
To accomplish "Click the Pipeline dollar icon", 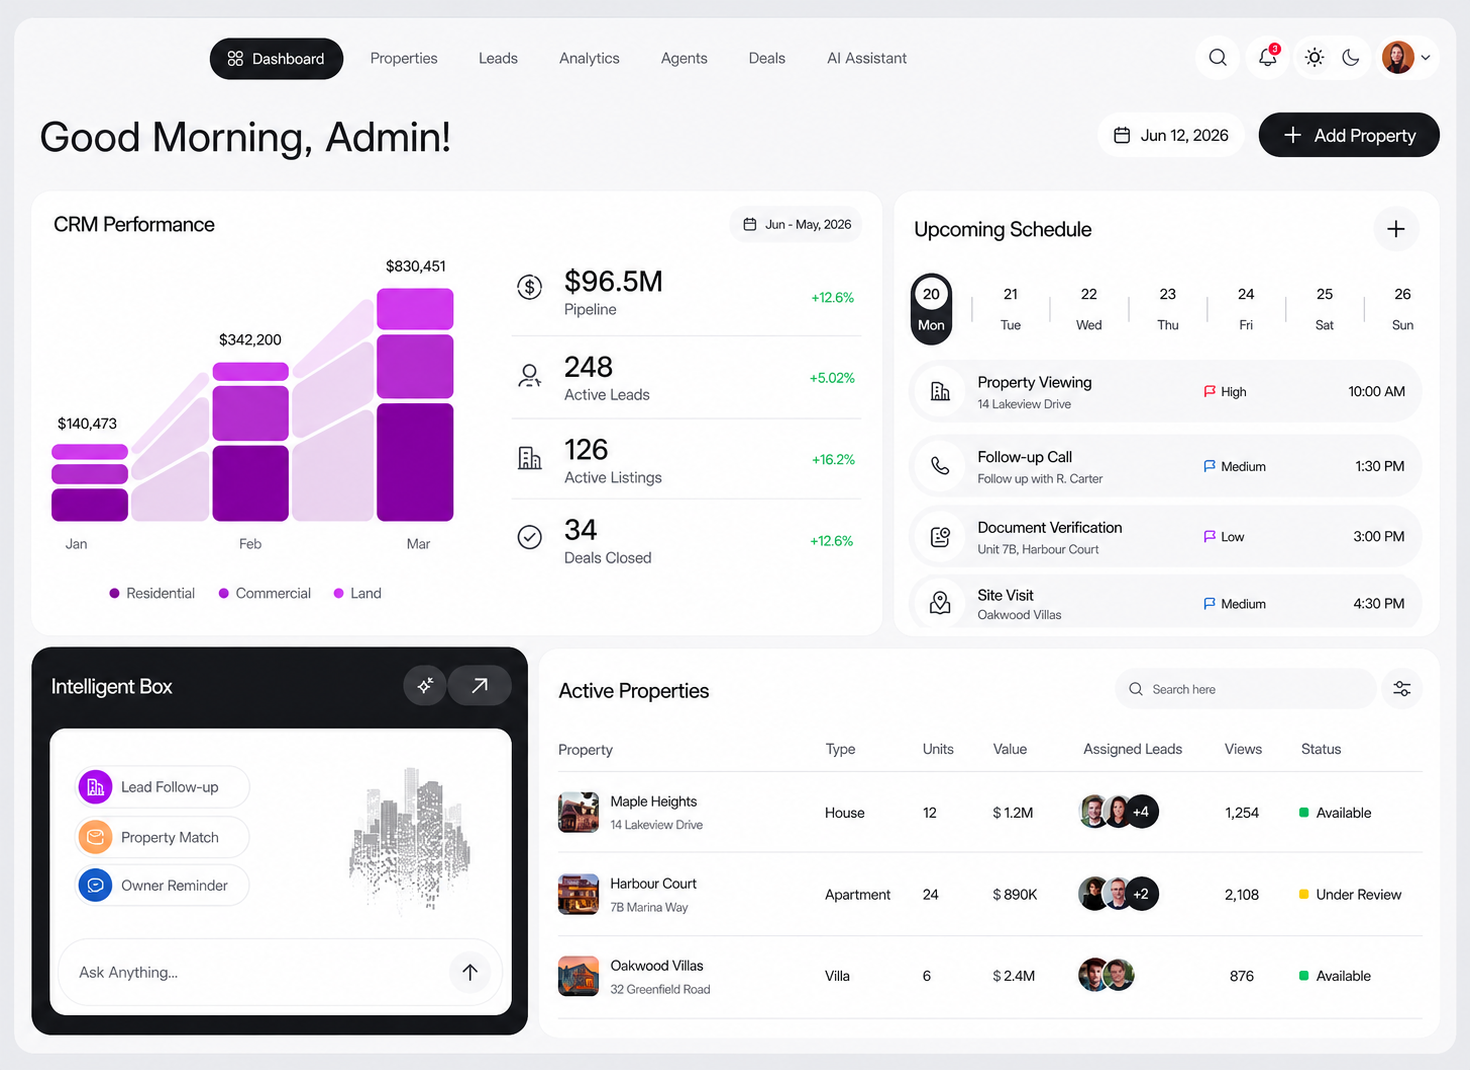I will (x=530, y=287).
